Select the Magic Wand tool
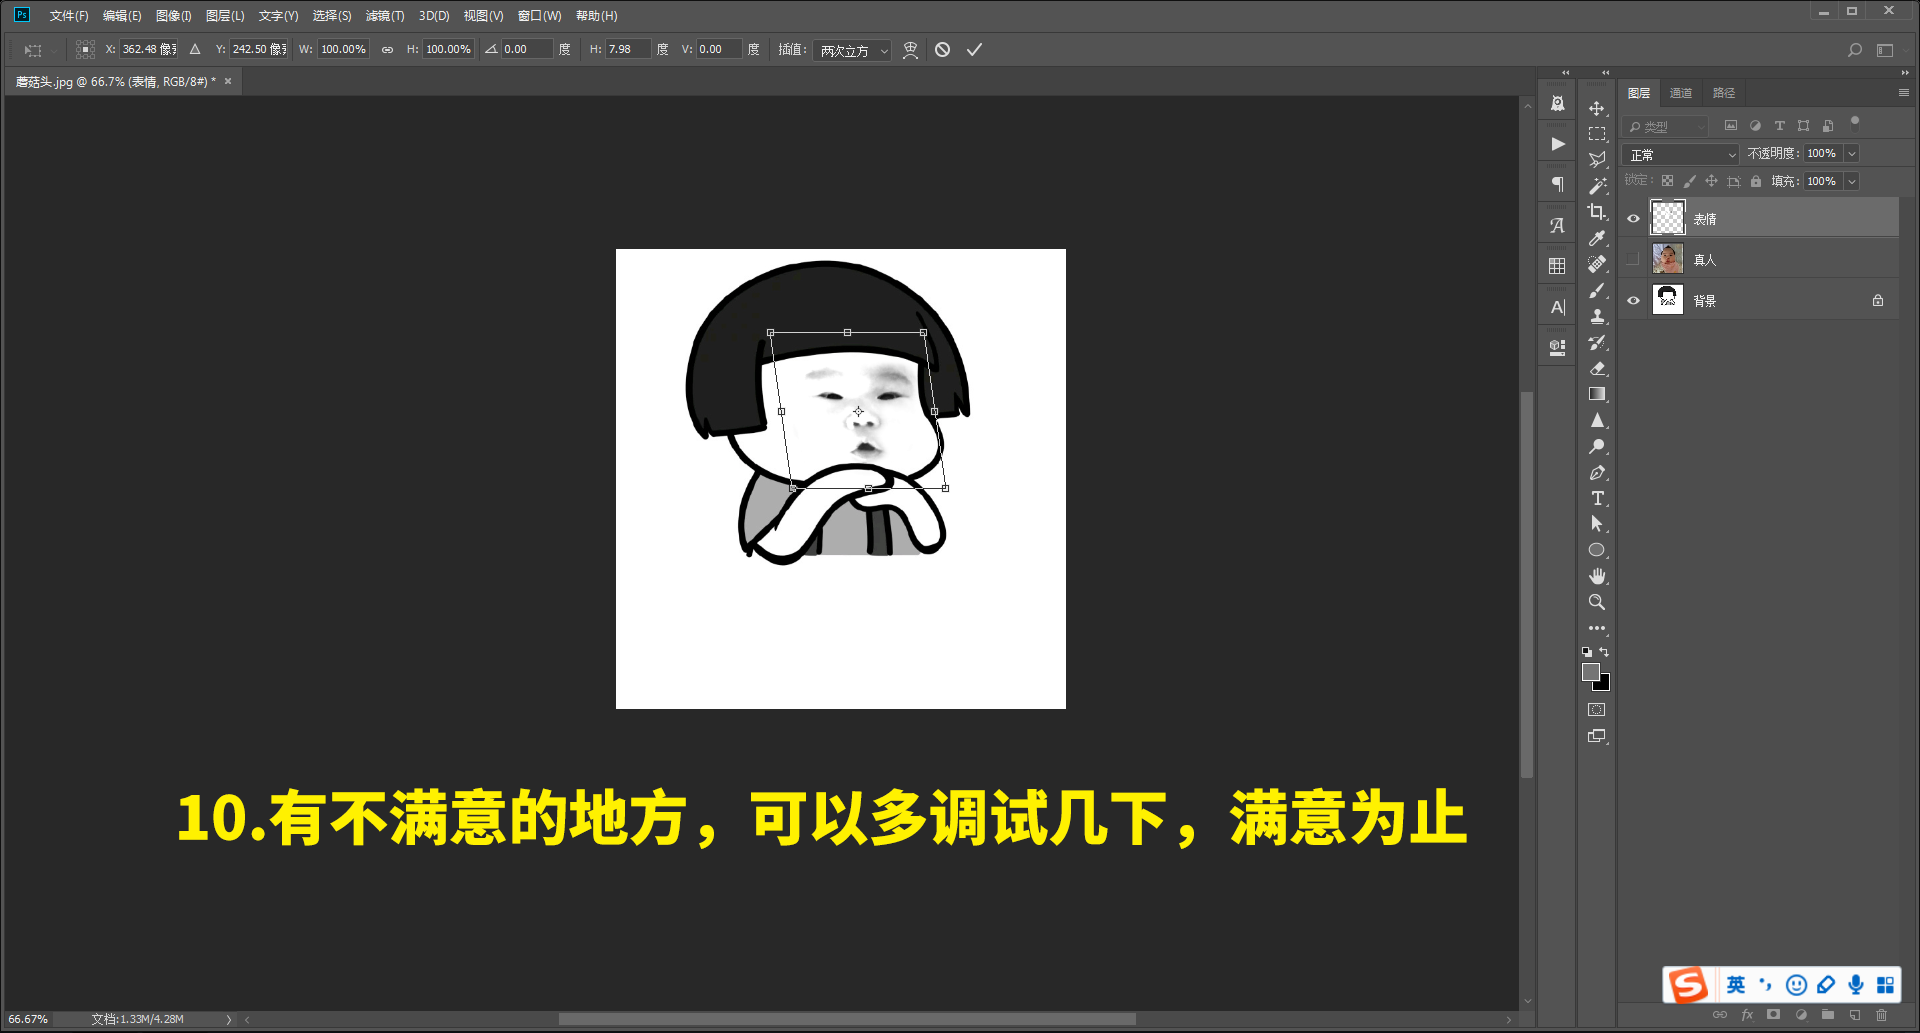This screenshot has width=1920, height=1033. click(1597, 186)
